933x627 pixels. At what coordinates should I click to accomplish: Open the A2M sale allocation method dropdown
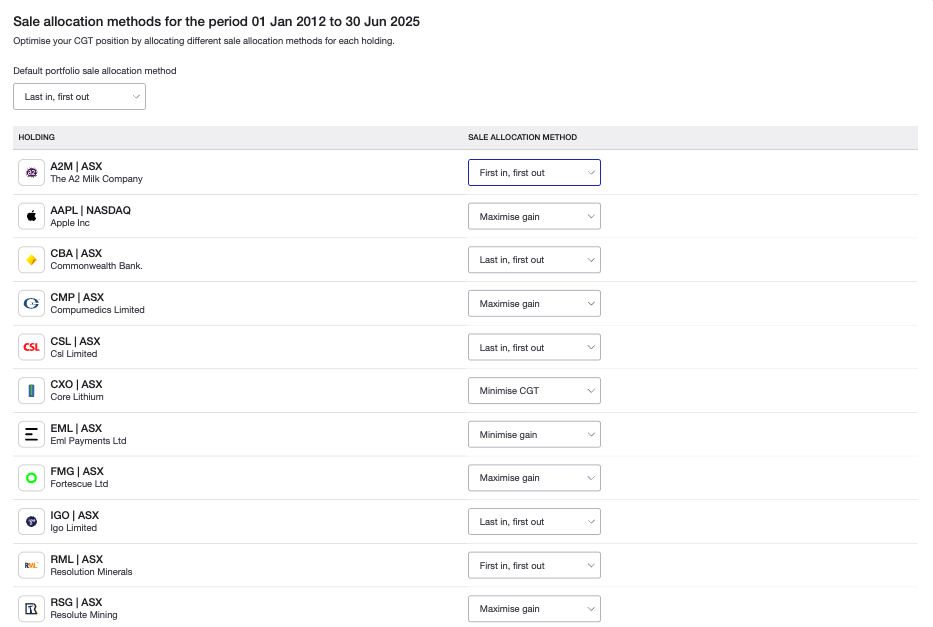(534, 173)
